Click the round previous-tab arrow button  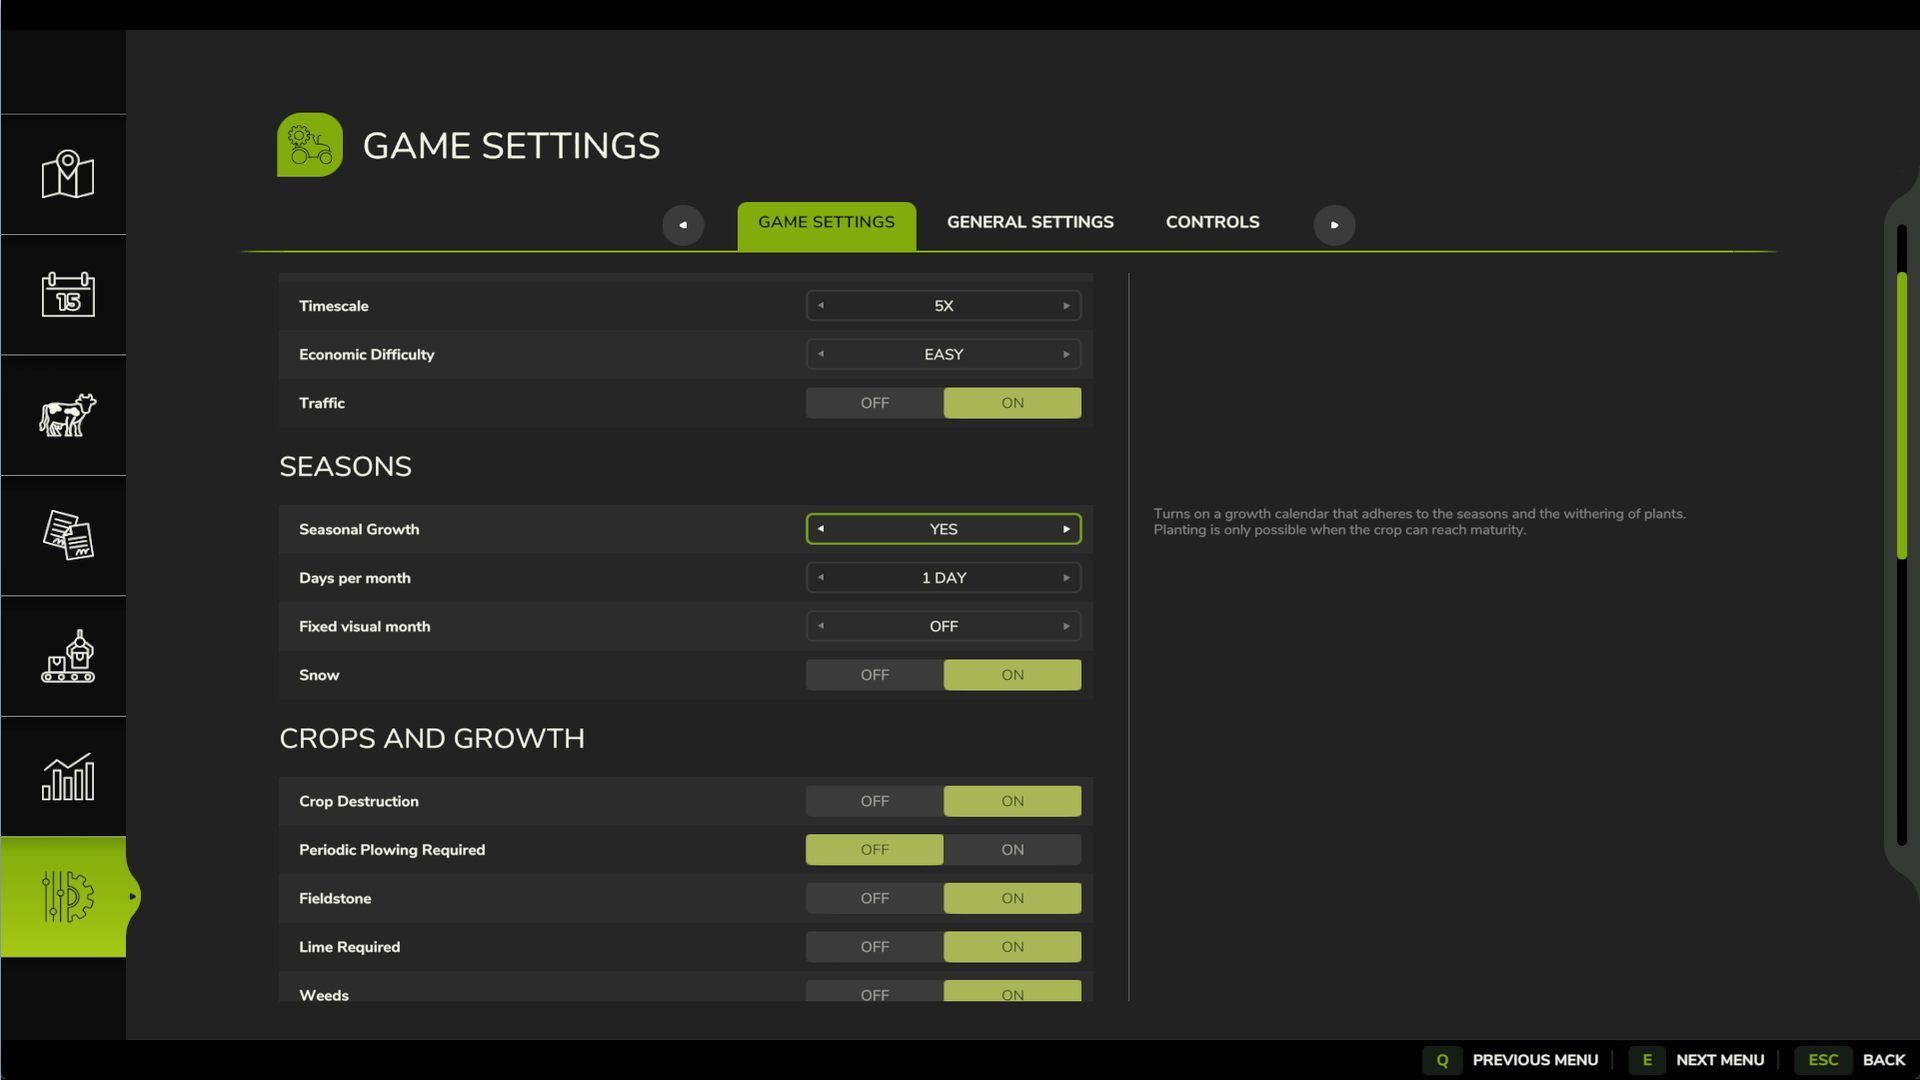[x=683, y=225]
